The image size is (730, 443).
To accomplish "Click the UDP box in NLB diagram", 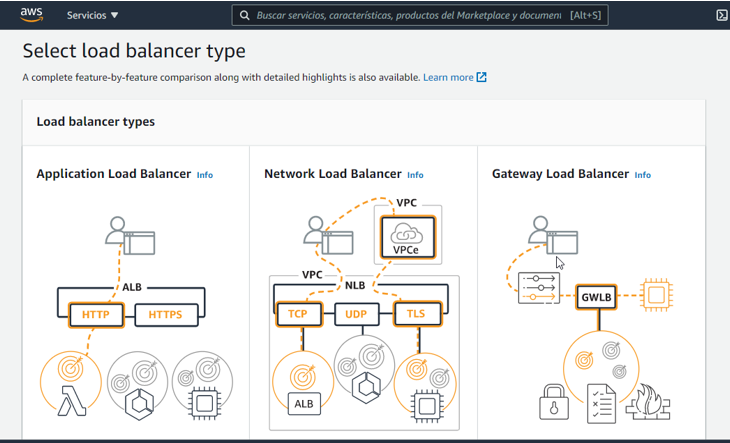I will click(x=356, y=314).
